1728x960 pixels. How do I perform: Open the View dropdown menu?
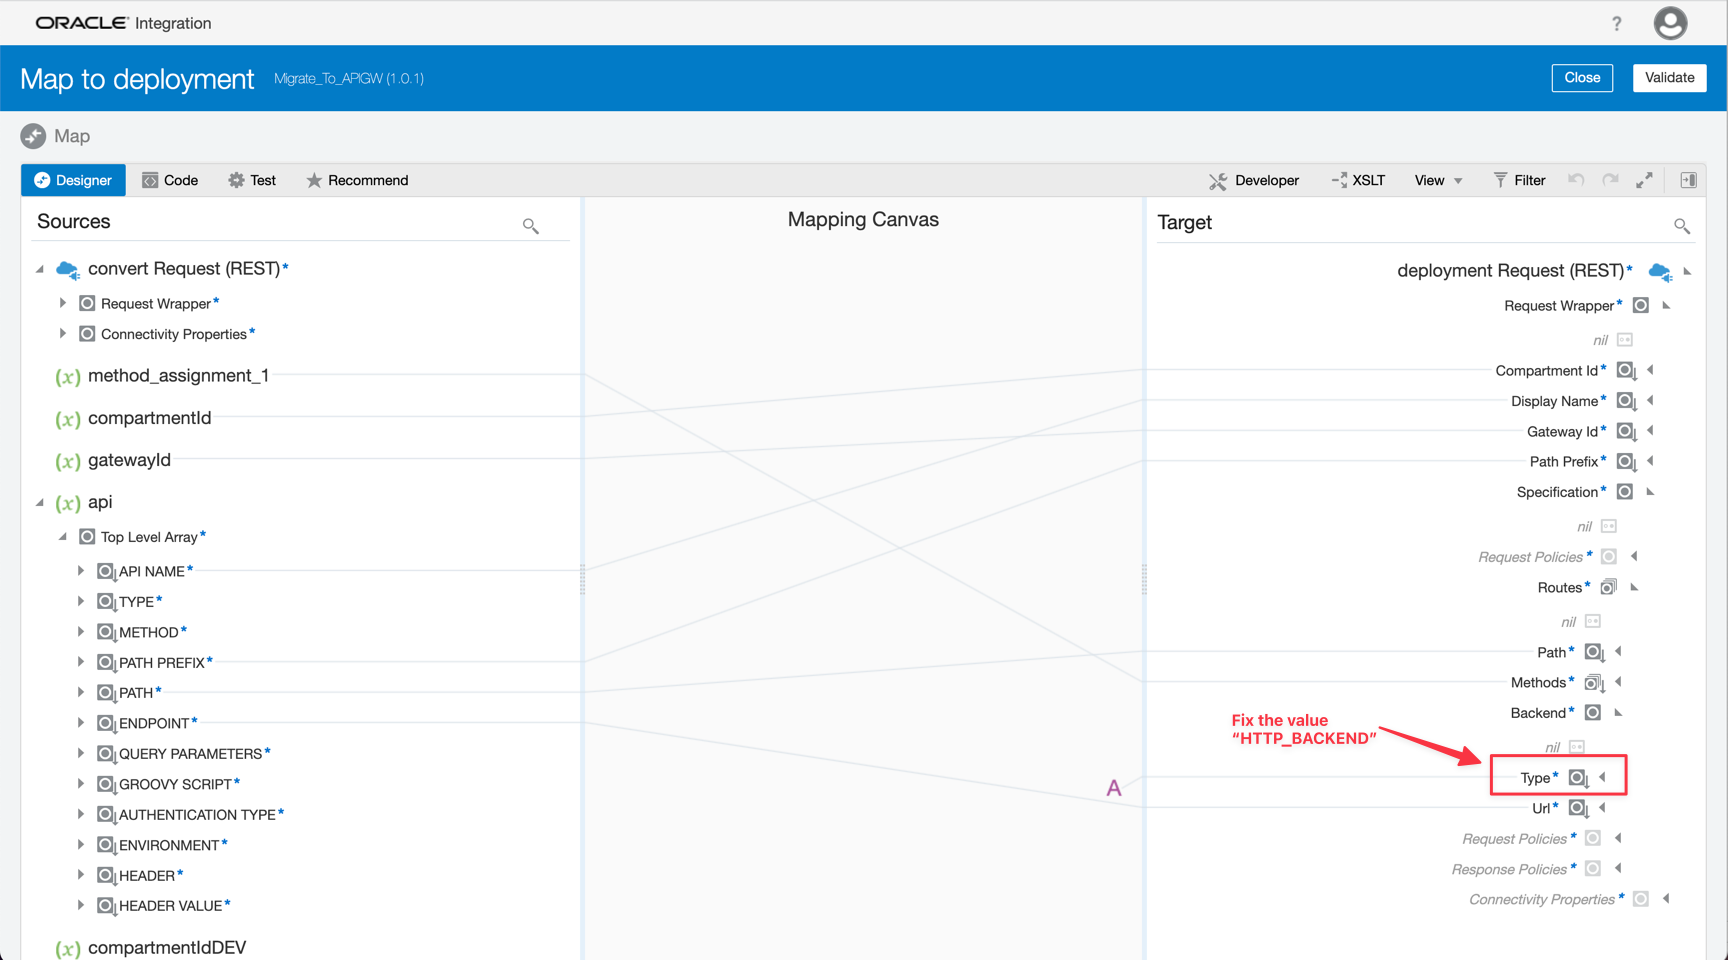[x=1438, y=180]
